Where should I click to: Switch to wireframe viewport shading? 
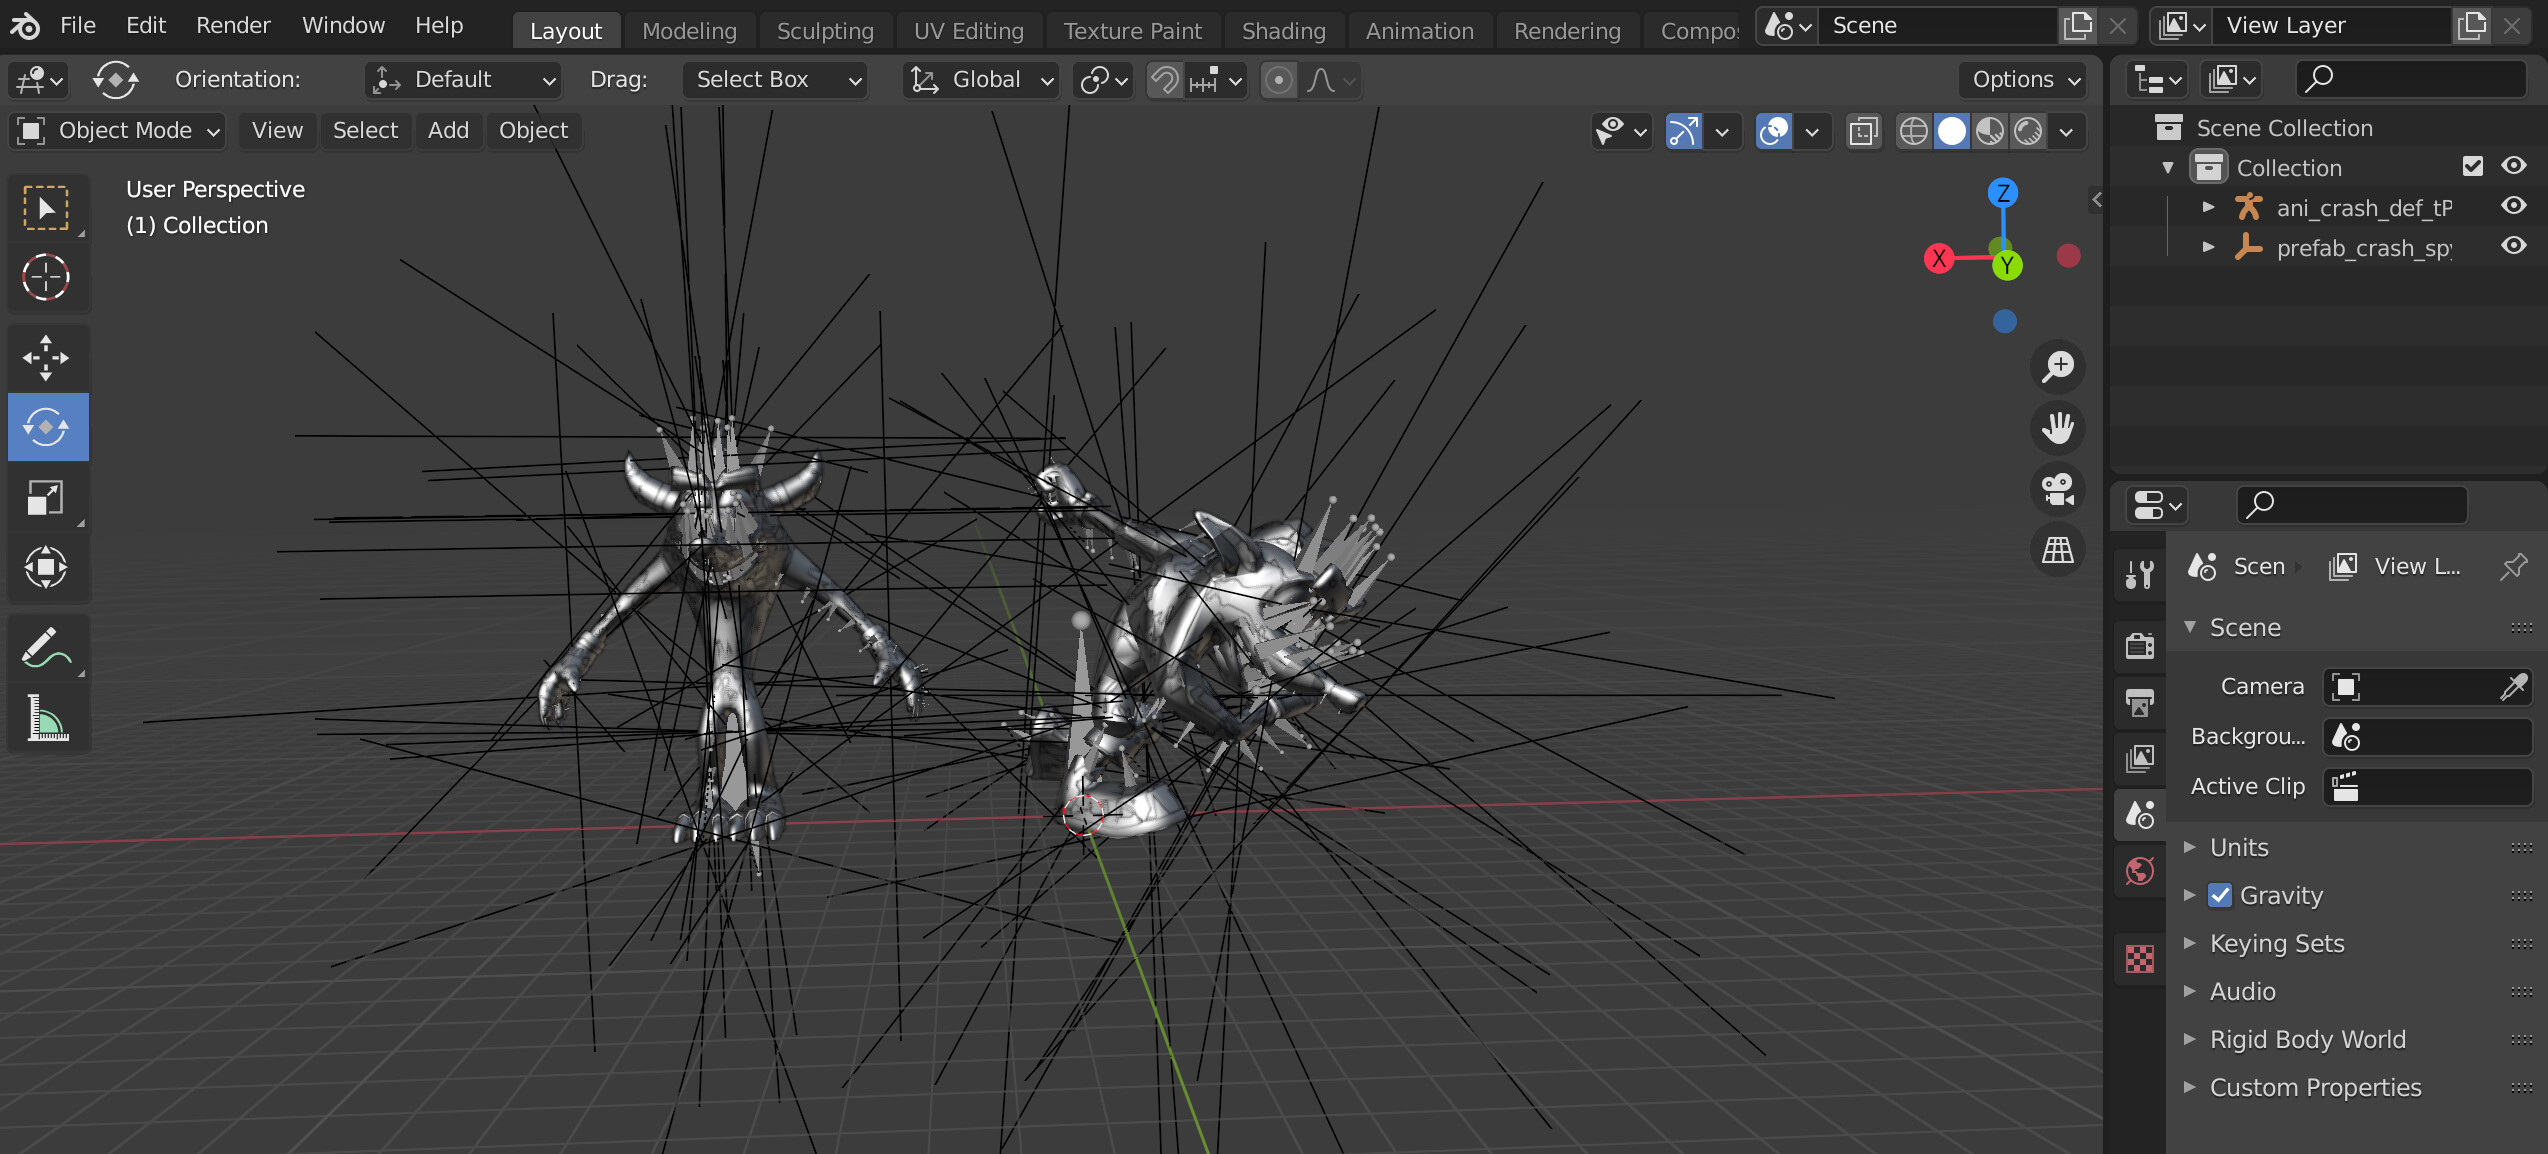tap(1913, 131)
